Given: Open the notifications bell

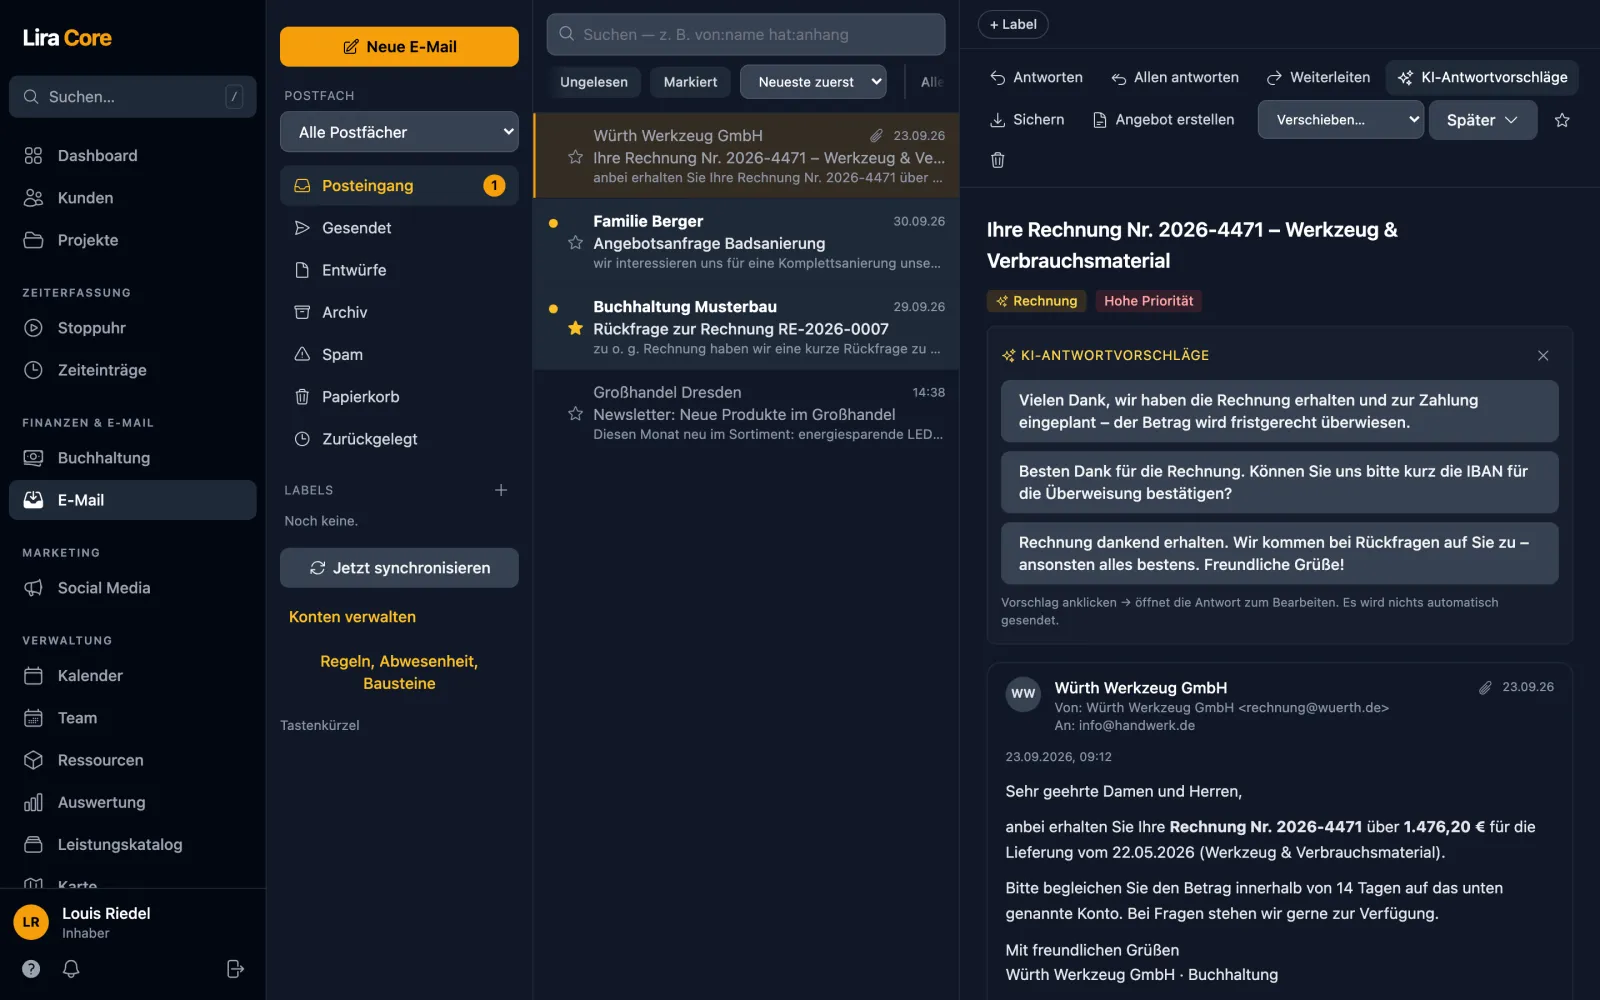Looking at the screenshot, I should tap(71, 969).
